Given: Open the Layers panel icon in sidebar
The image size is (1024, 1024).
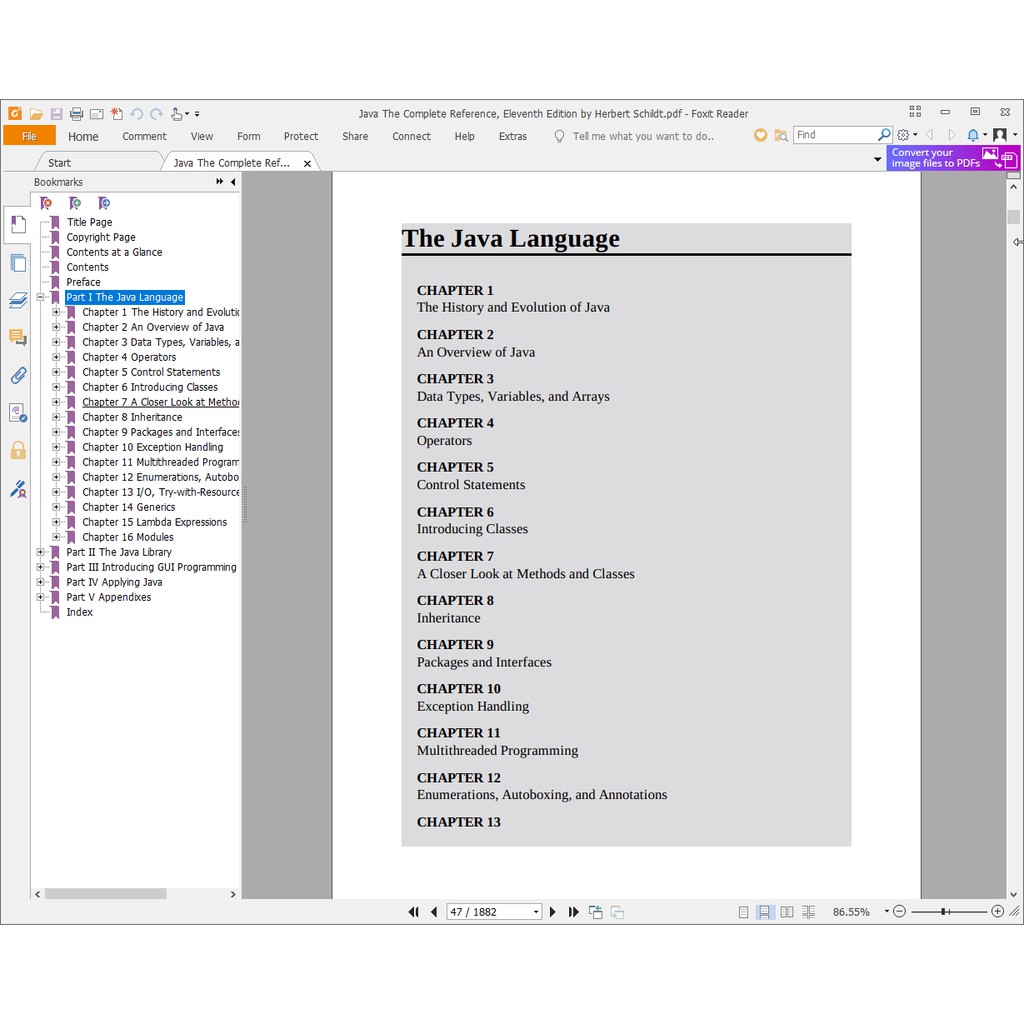Looking at the screenshot, I should click(x=18, y=300).
